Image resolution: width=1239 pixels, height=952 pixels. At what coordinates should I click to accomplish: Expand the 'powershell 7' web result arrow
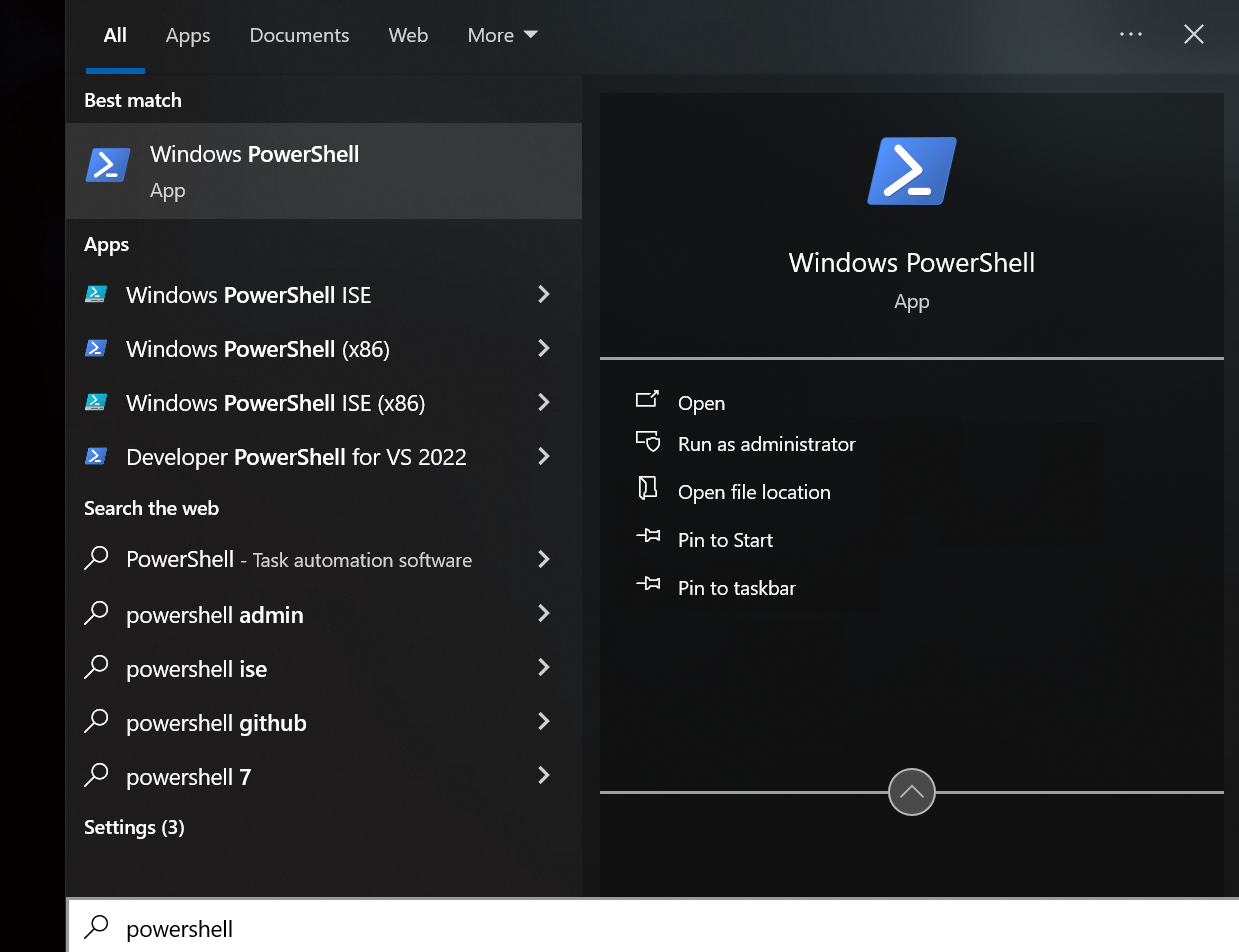[544, 775]
